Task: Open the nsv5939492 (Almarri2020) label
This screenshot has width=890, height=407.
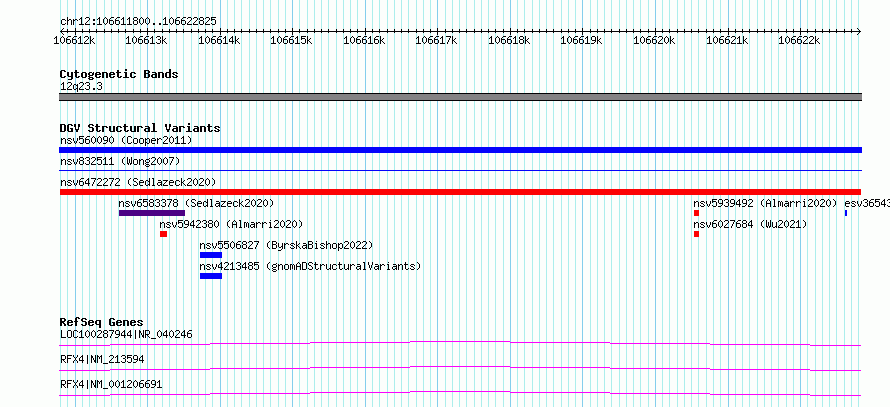Action: click(x=765, y=203)
